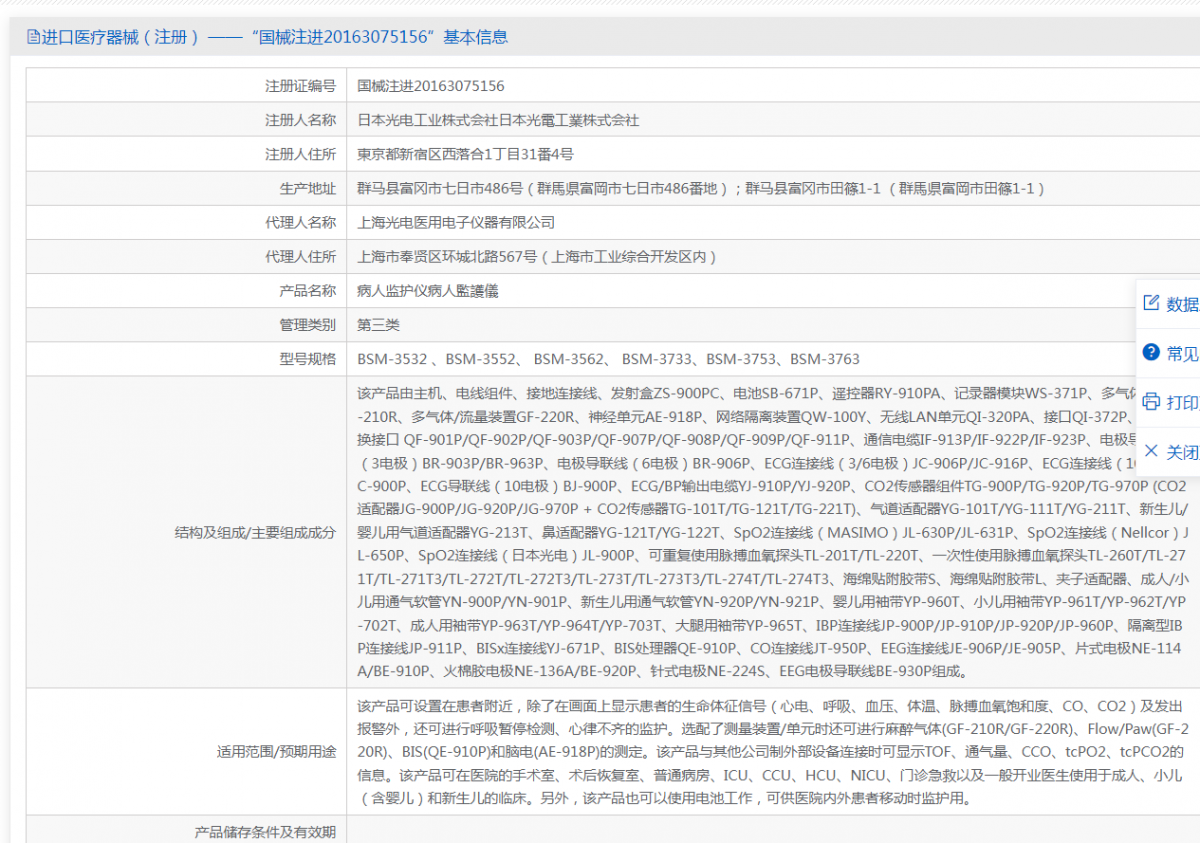Click the 日本光电工业株式会社 registrant name value
The image size is (1200, 843).
pos(498,120)
